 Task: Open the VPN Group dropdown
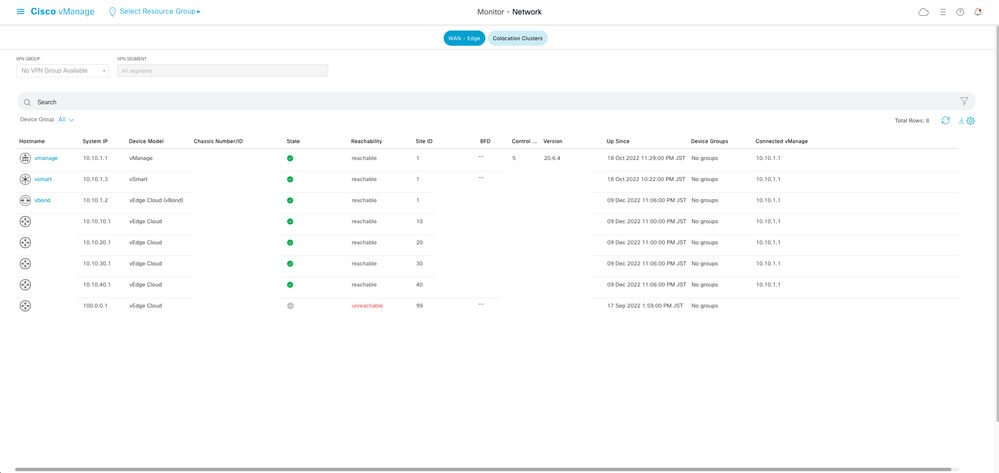click(x=62, y=71)
